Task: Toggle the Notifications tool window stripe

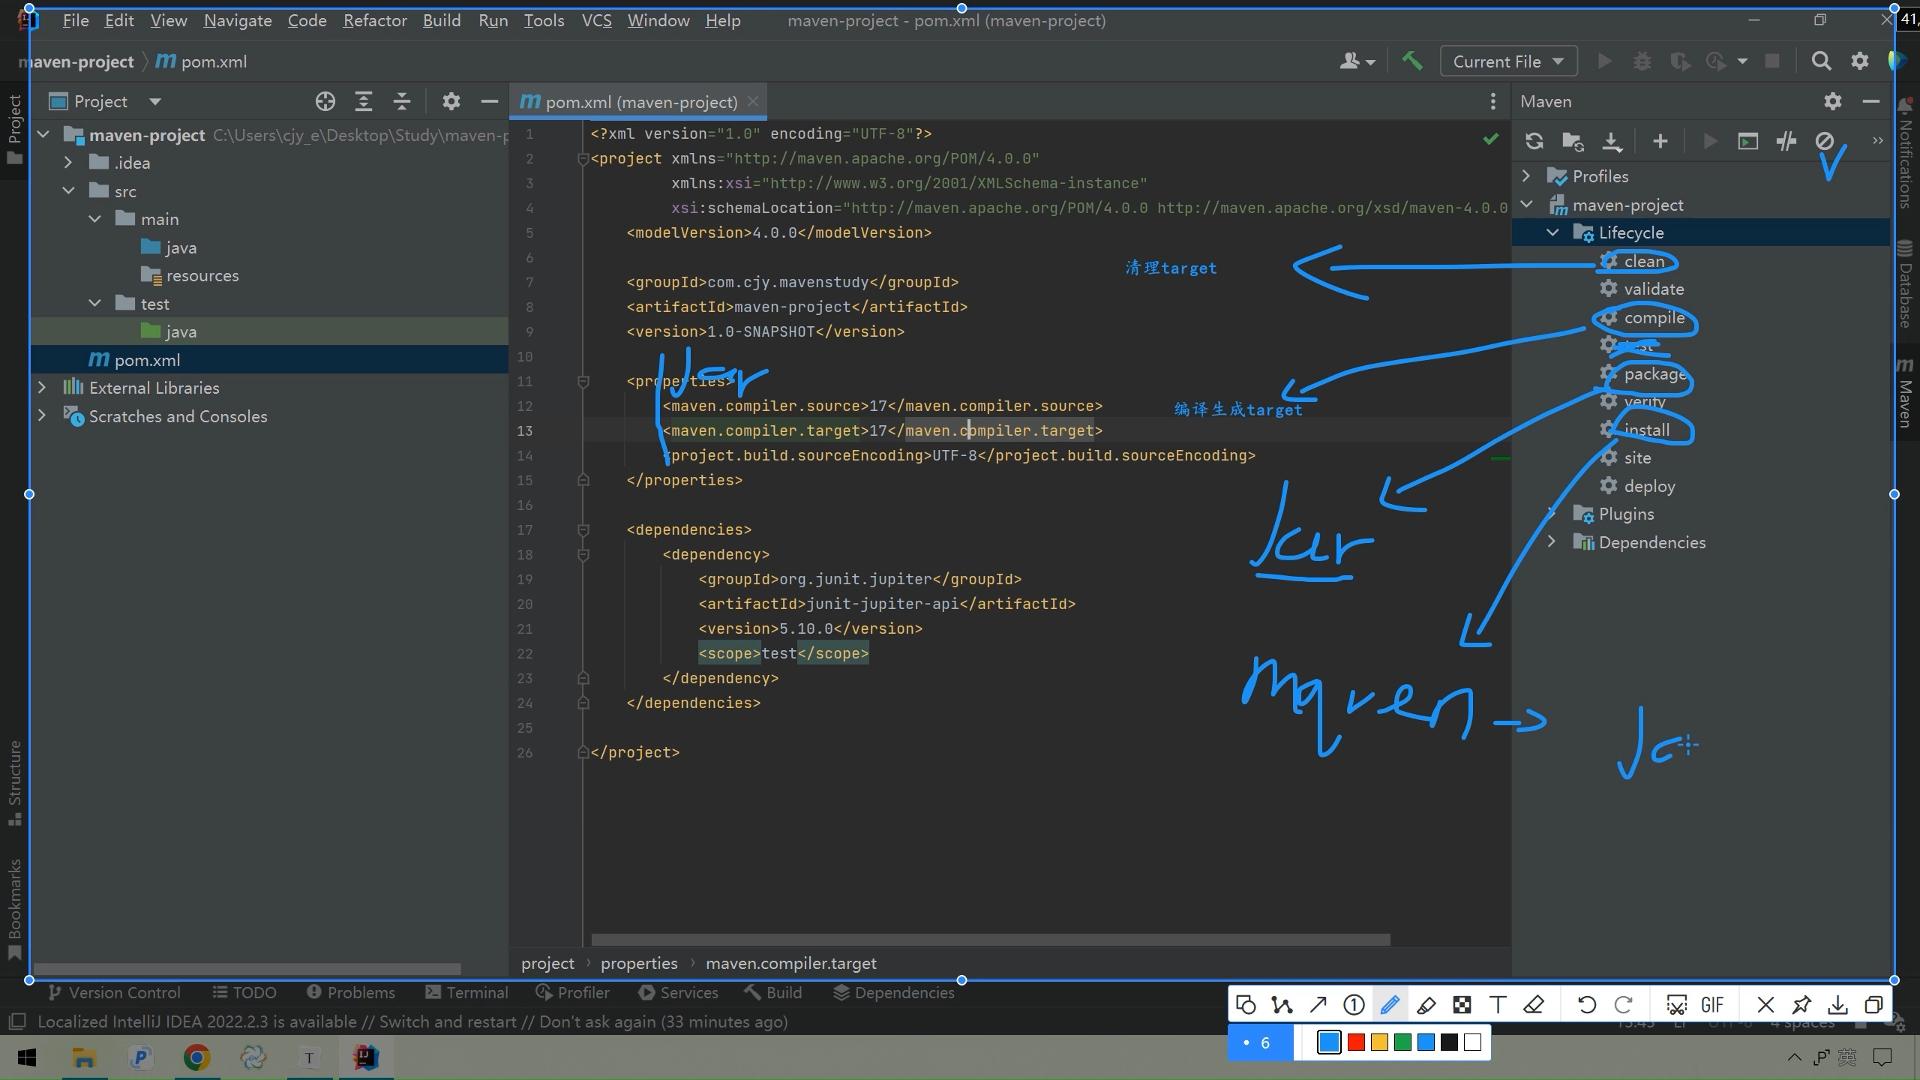Action: tap(1905, 152)
